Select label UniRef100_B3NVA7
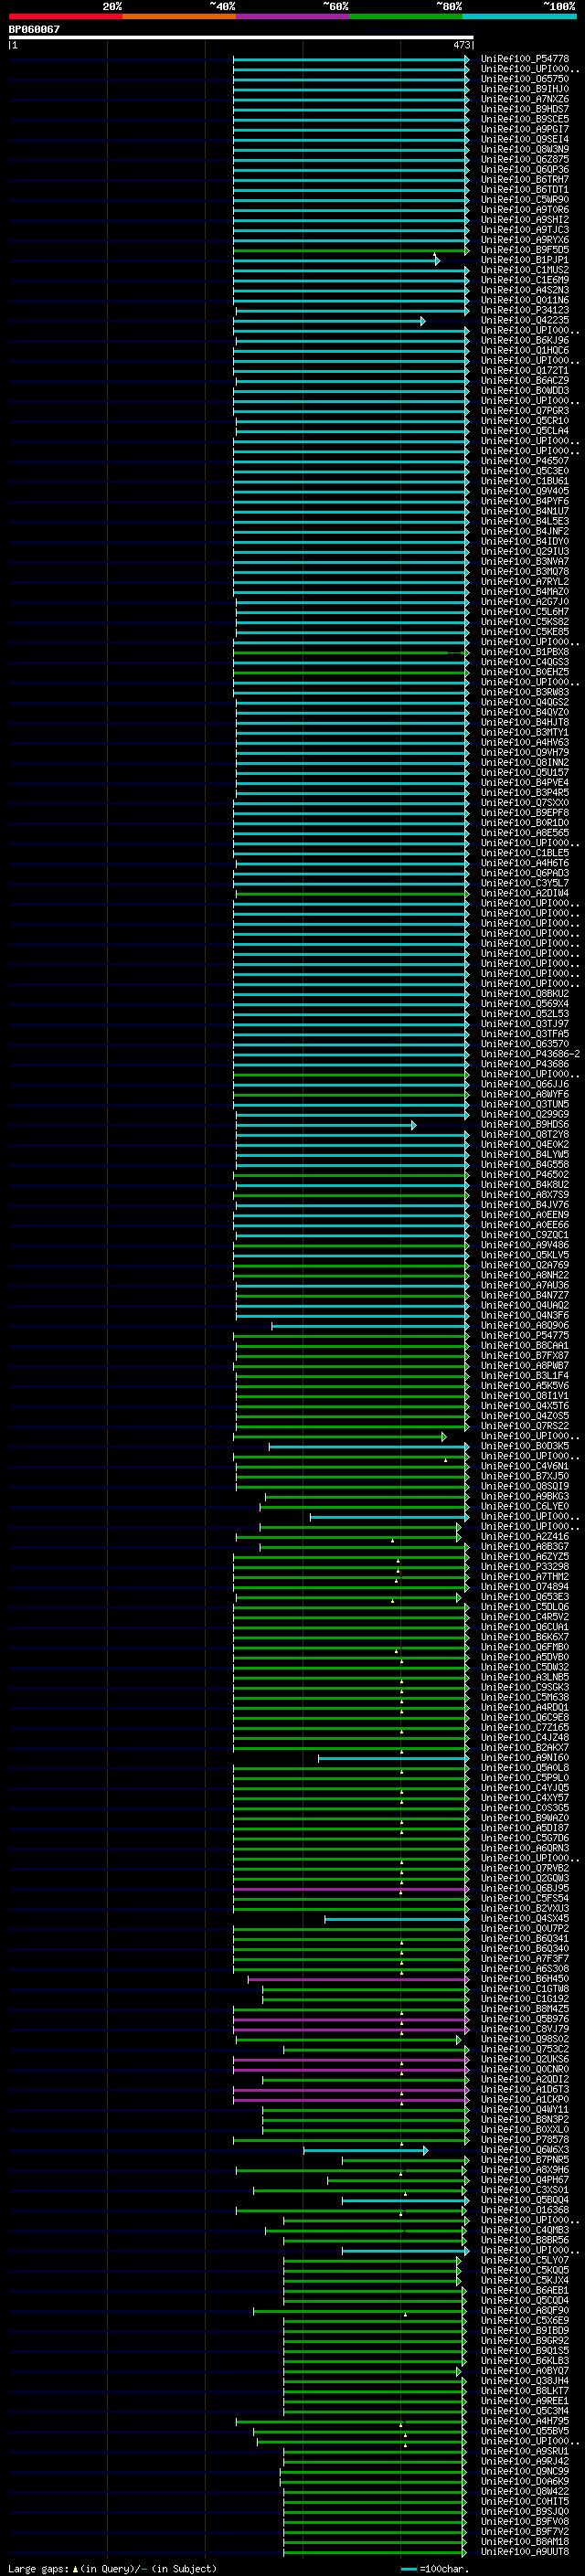The width and height of the screenshot is (585, 2576). [x=525, y=561]
